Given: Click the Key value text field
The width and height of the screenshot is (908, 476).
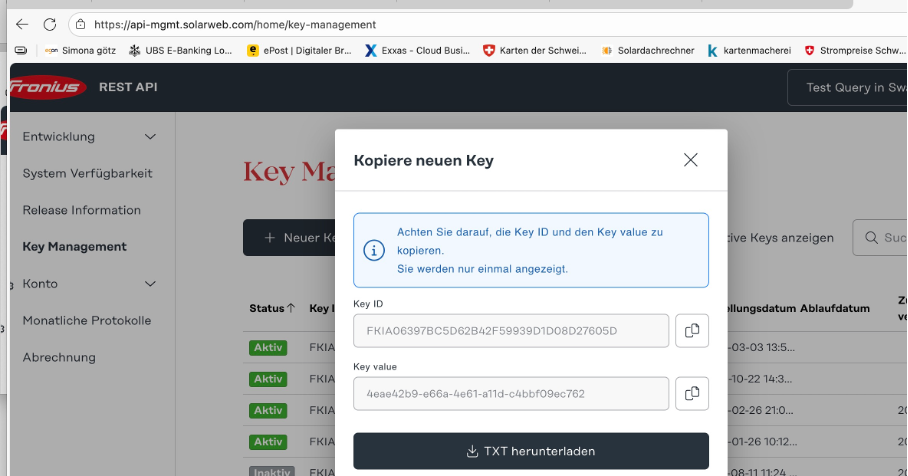Looking at the screenshot, I should (x=510, y=393).
